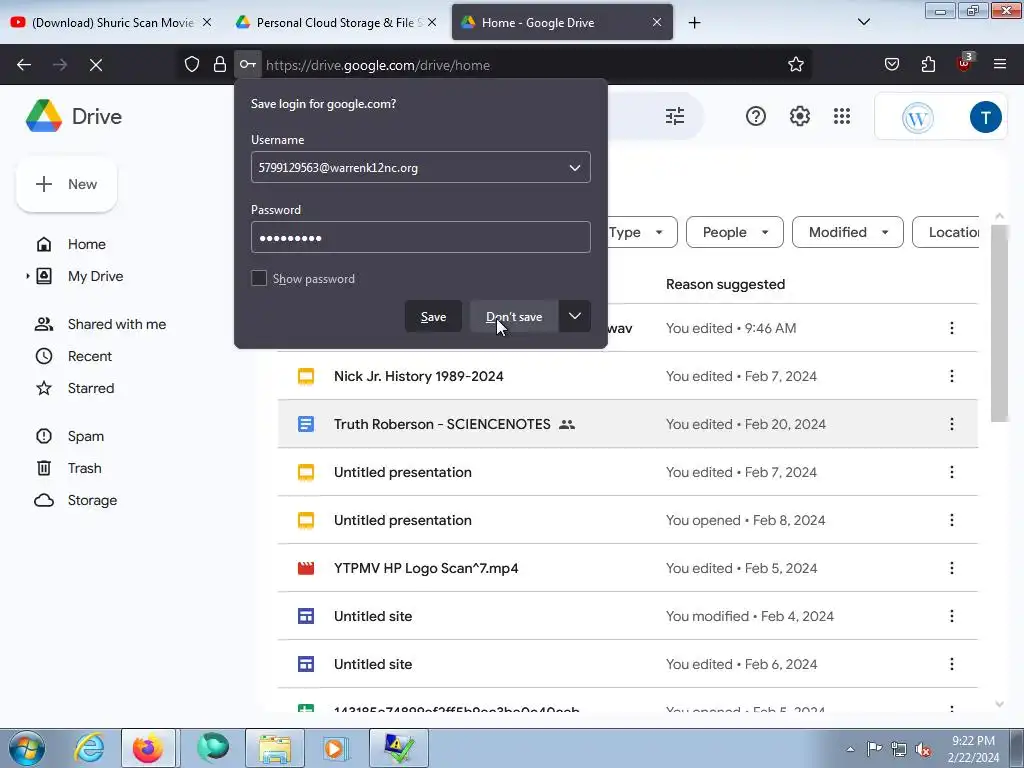This screenshot has width=1024, height=768.
Task: Open the Firefox extensions puzzle icon
Action: [928, 65]
